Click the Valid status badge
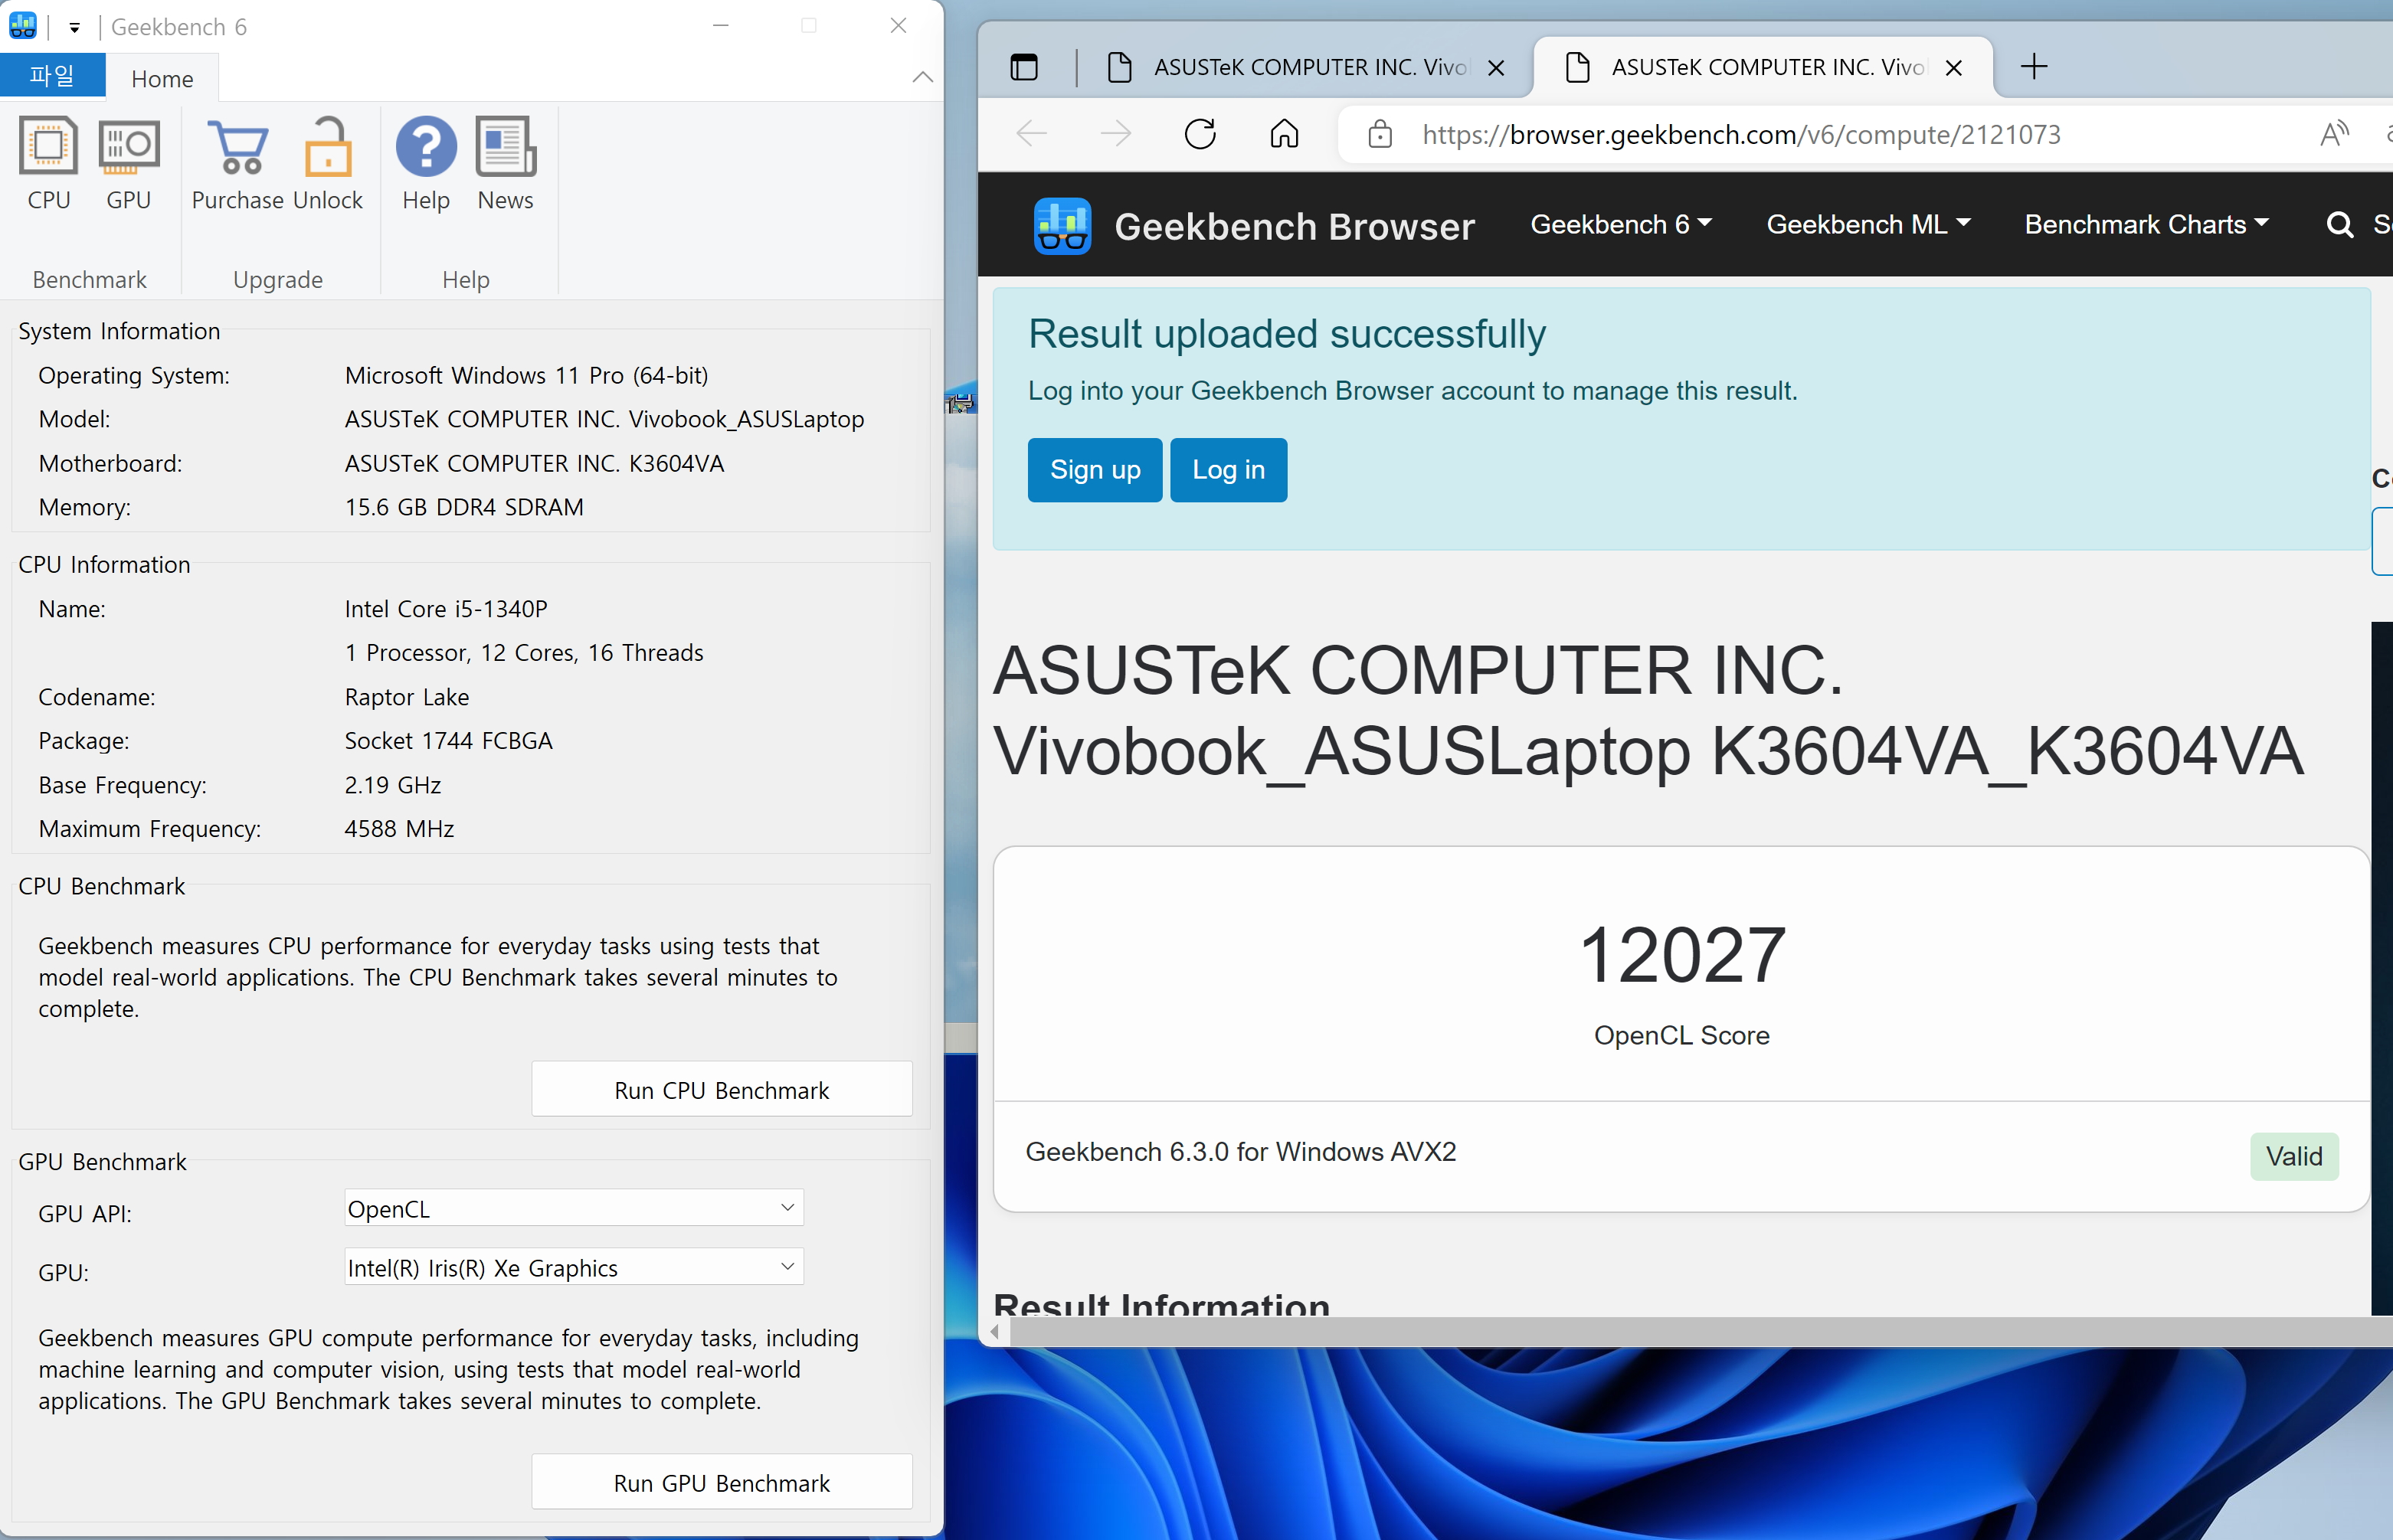Viewport: 2393px width, 1540px height. pos(2294,1156)
